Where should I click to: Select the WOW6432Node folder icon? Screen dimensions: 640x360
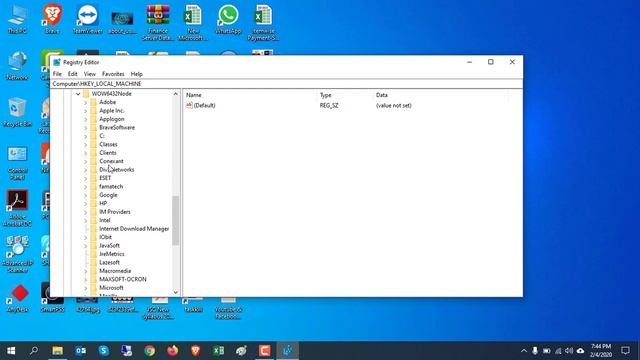coord(86,93)
